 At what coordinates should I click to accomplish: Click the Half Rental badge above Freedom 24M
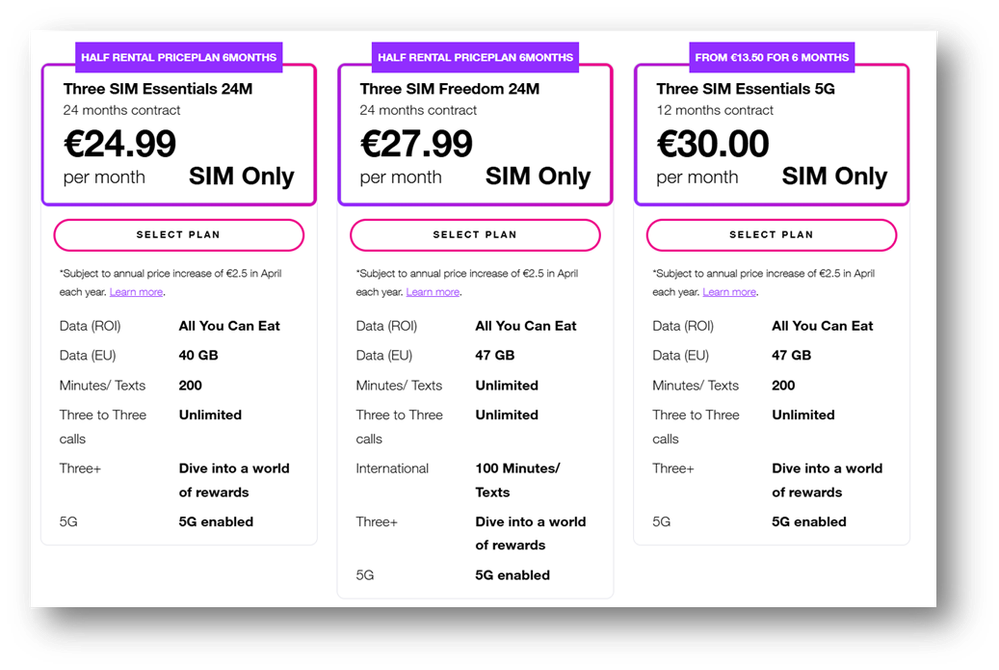(475, 57)
